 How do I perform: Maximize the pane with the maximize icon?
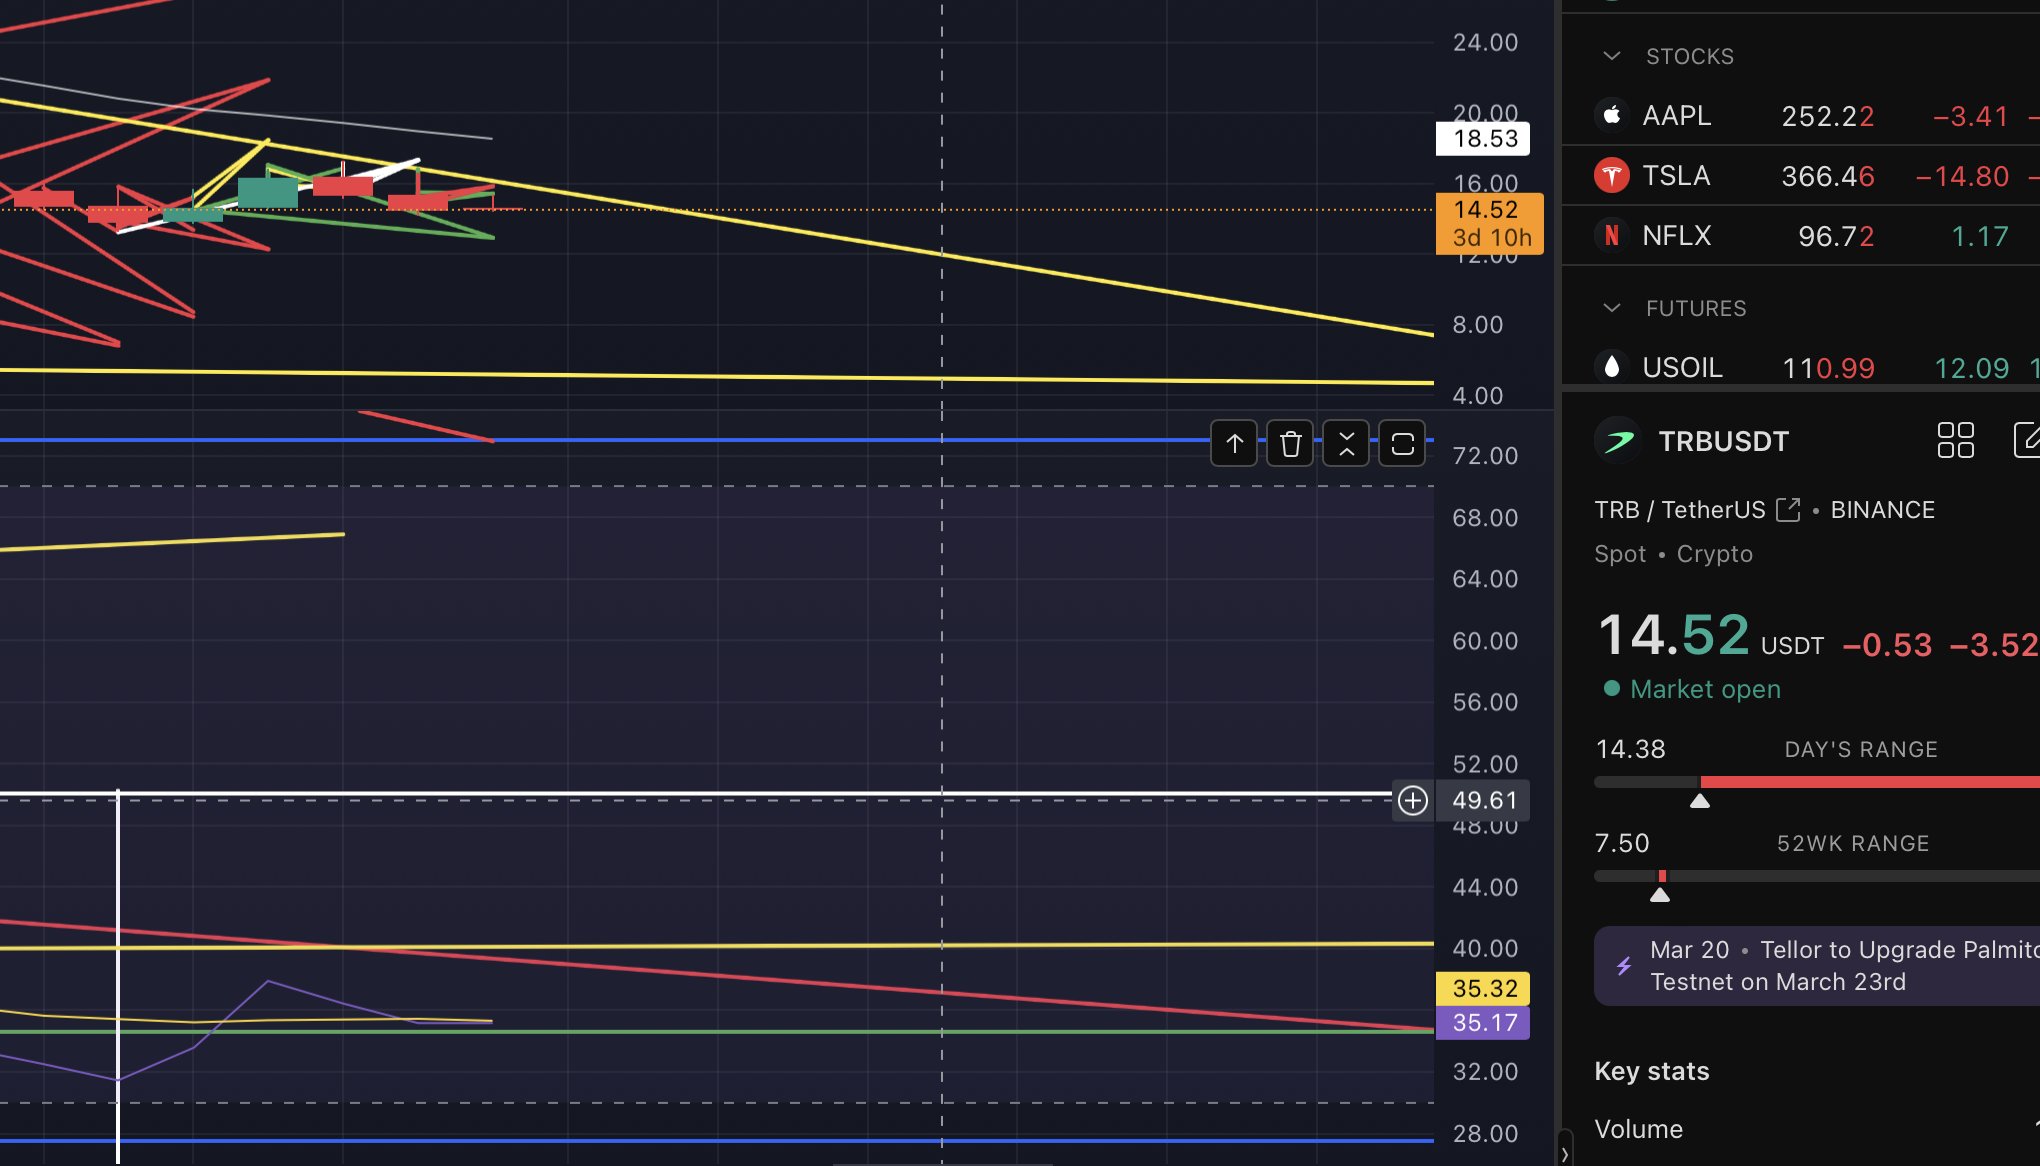(x=1402, y=444)
